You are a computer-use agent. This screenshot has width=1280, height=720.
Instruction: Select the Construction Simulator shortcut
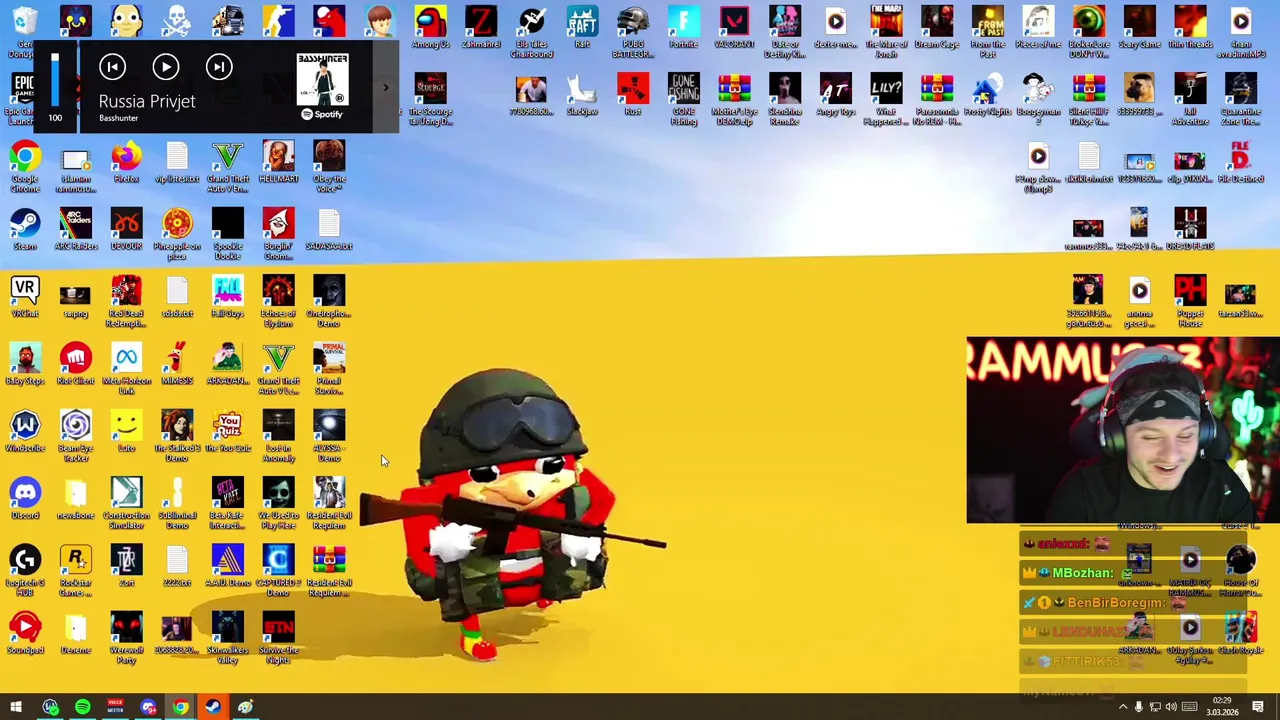(x=126, y=504)
